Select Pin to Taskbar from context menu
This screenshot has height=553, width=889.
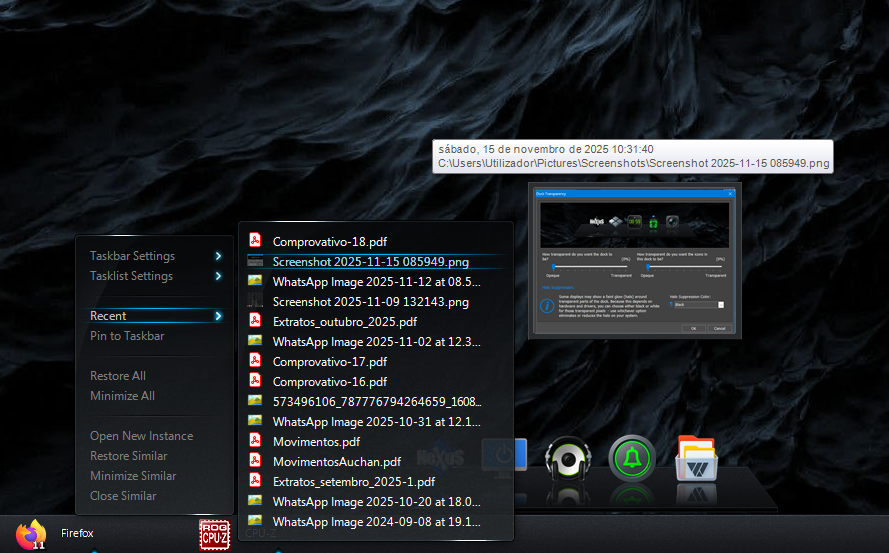[127, 336]
